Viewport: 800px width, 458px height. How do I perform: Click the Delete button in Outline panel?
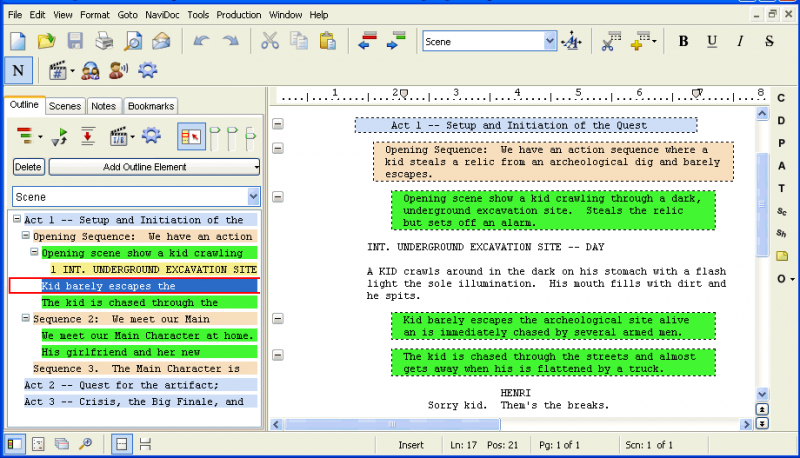pos(28,167)
